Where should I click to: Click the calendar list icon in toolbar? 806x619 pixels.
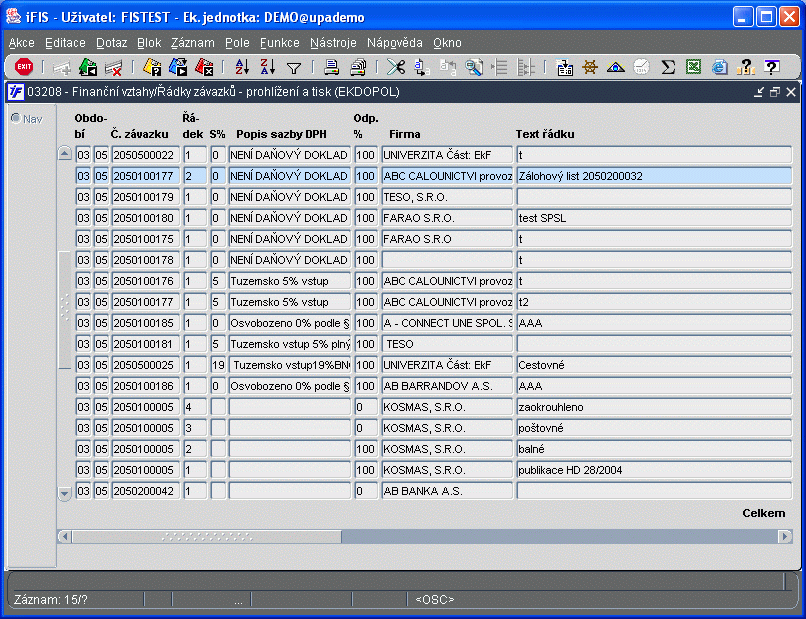(564, 67)
